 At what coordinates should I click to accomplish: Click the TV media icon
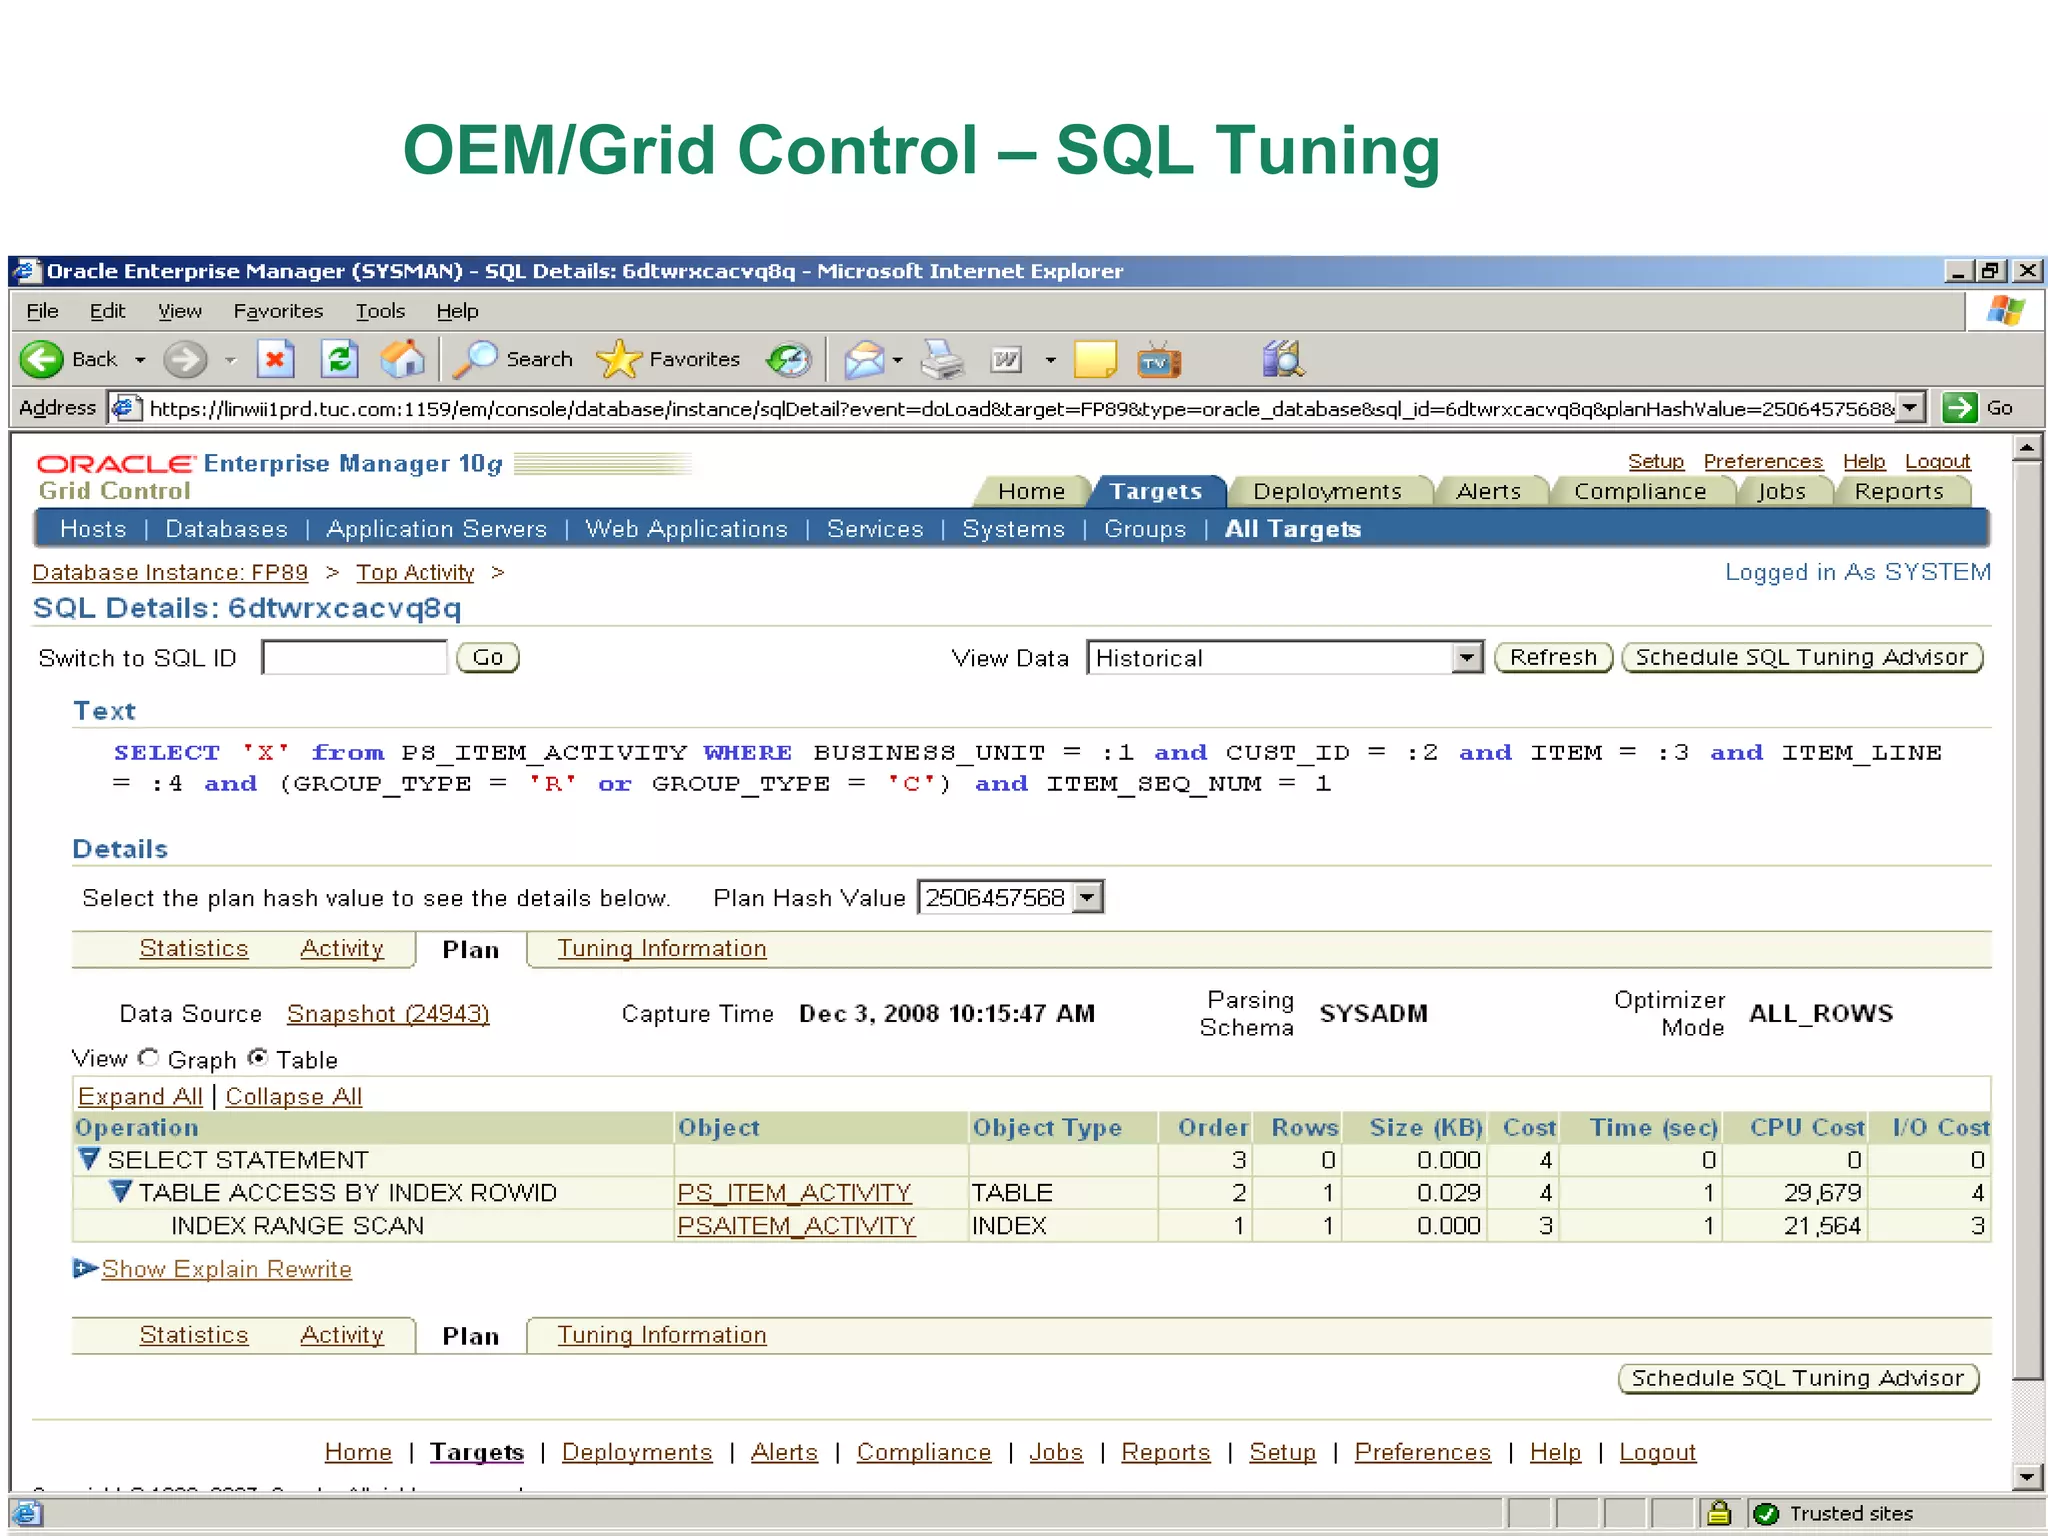1159,360
